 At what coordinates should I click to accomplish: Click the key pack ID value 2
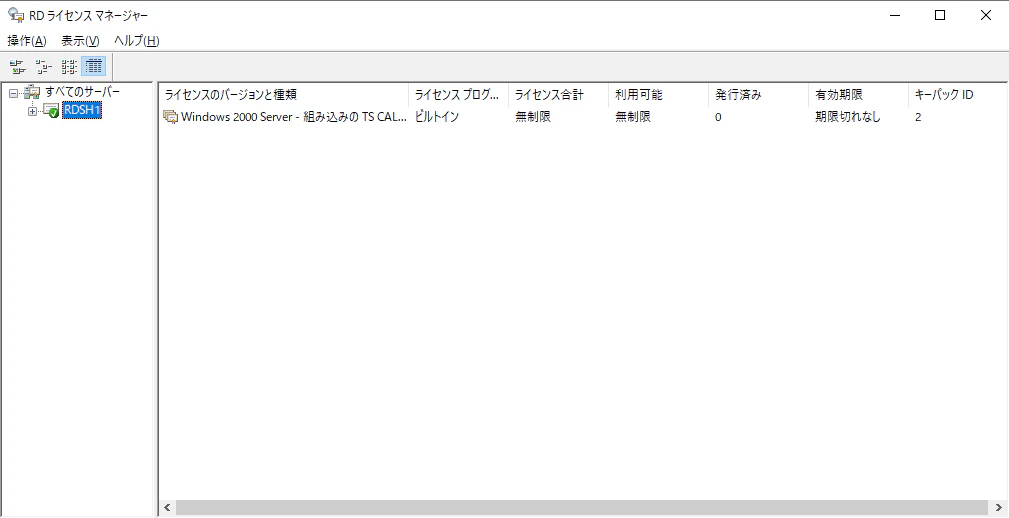(918, 118)
